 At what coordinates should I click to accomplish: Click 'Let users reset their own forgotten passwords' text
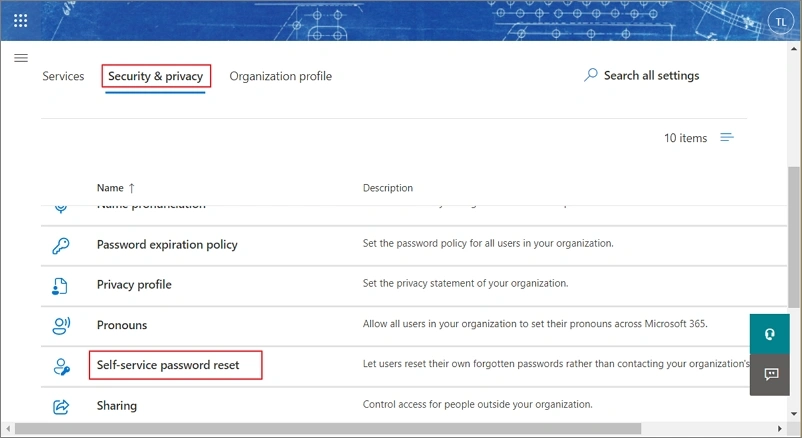pos(556,364)
